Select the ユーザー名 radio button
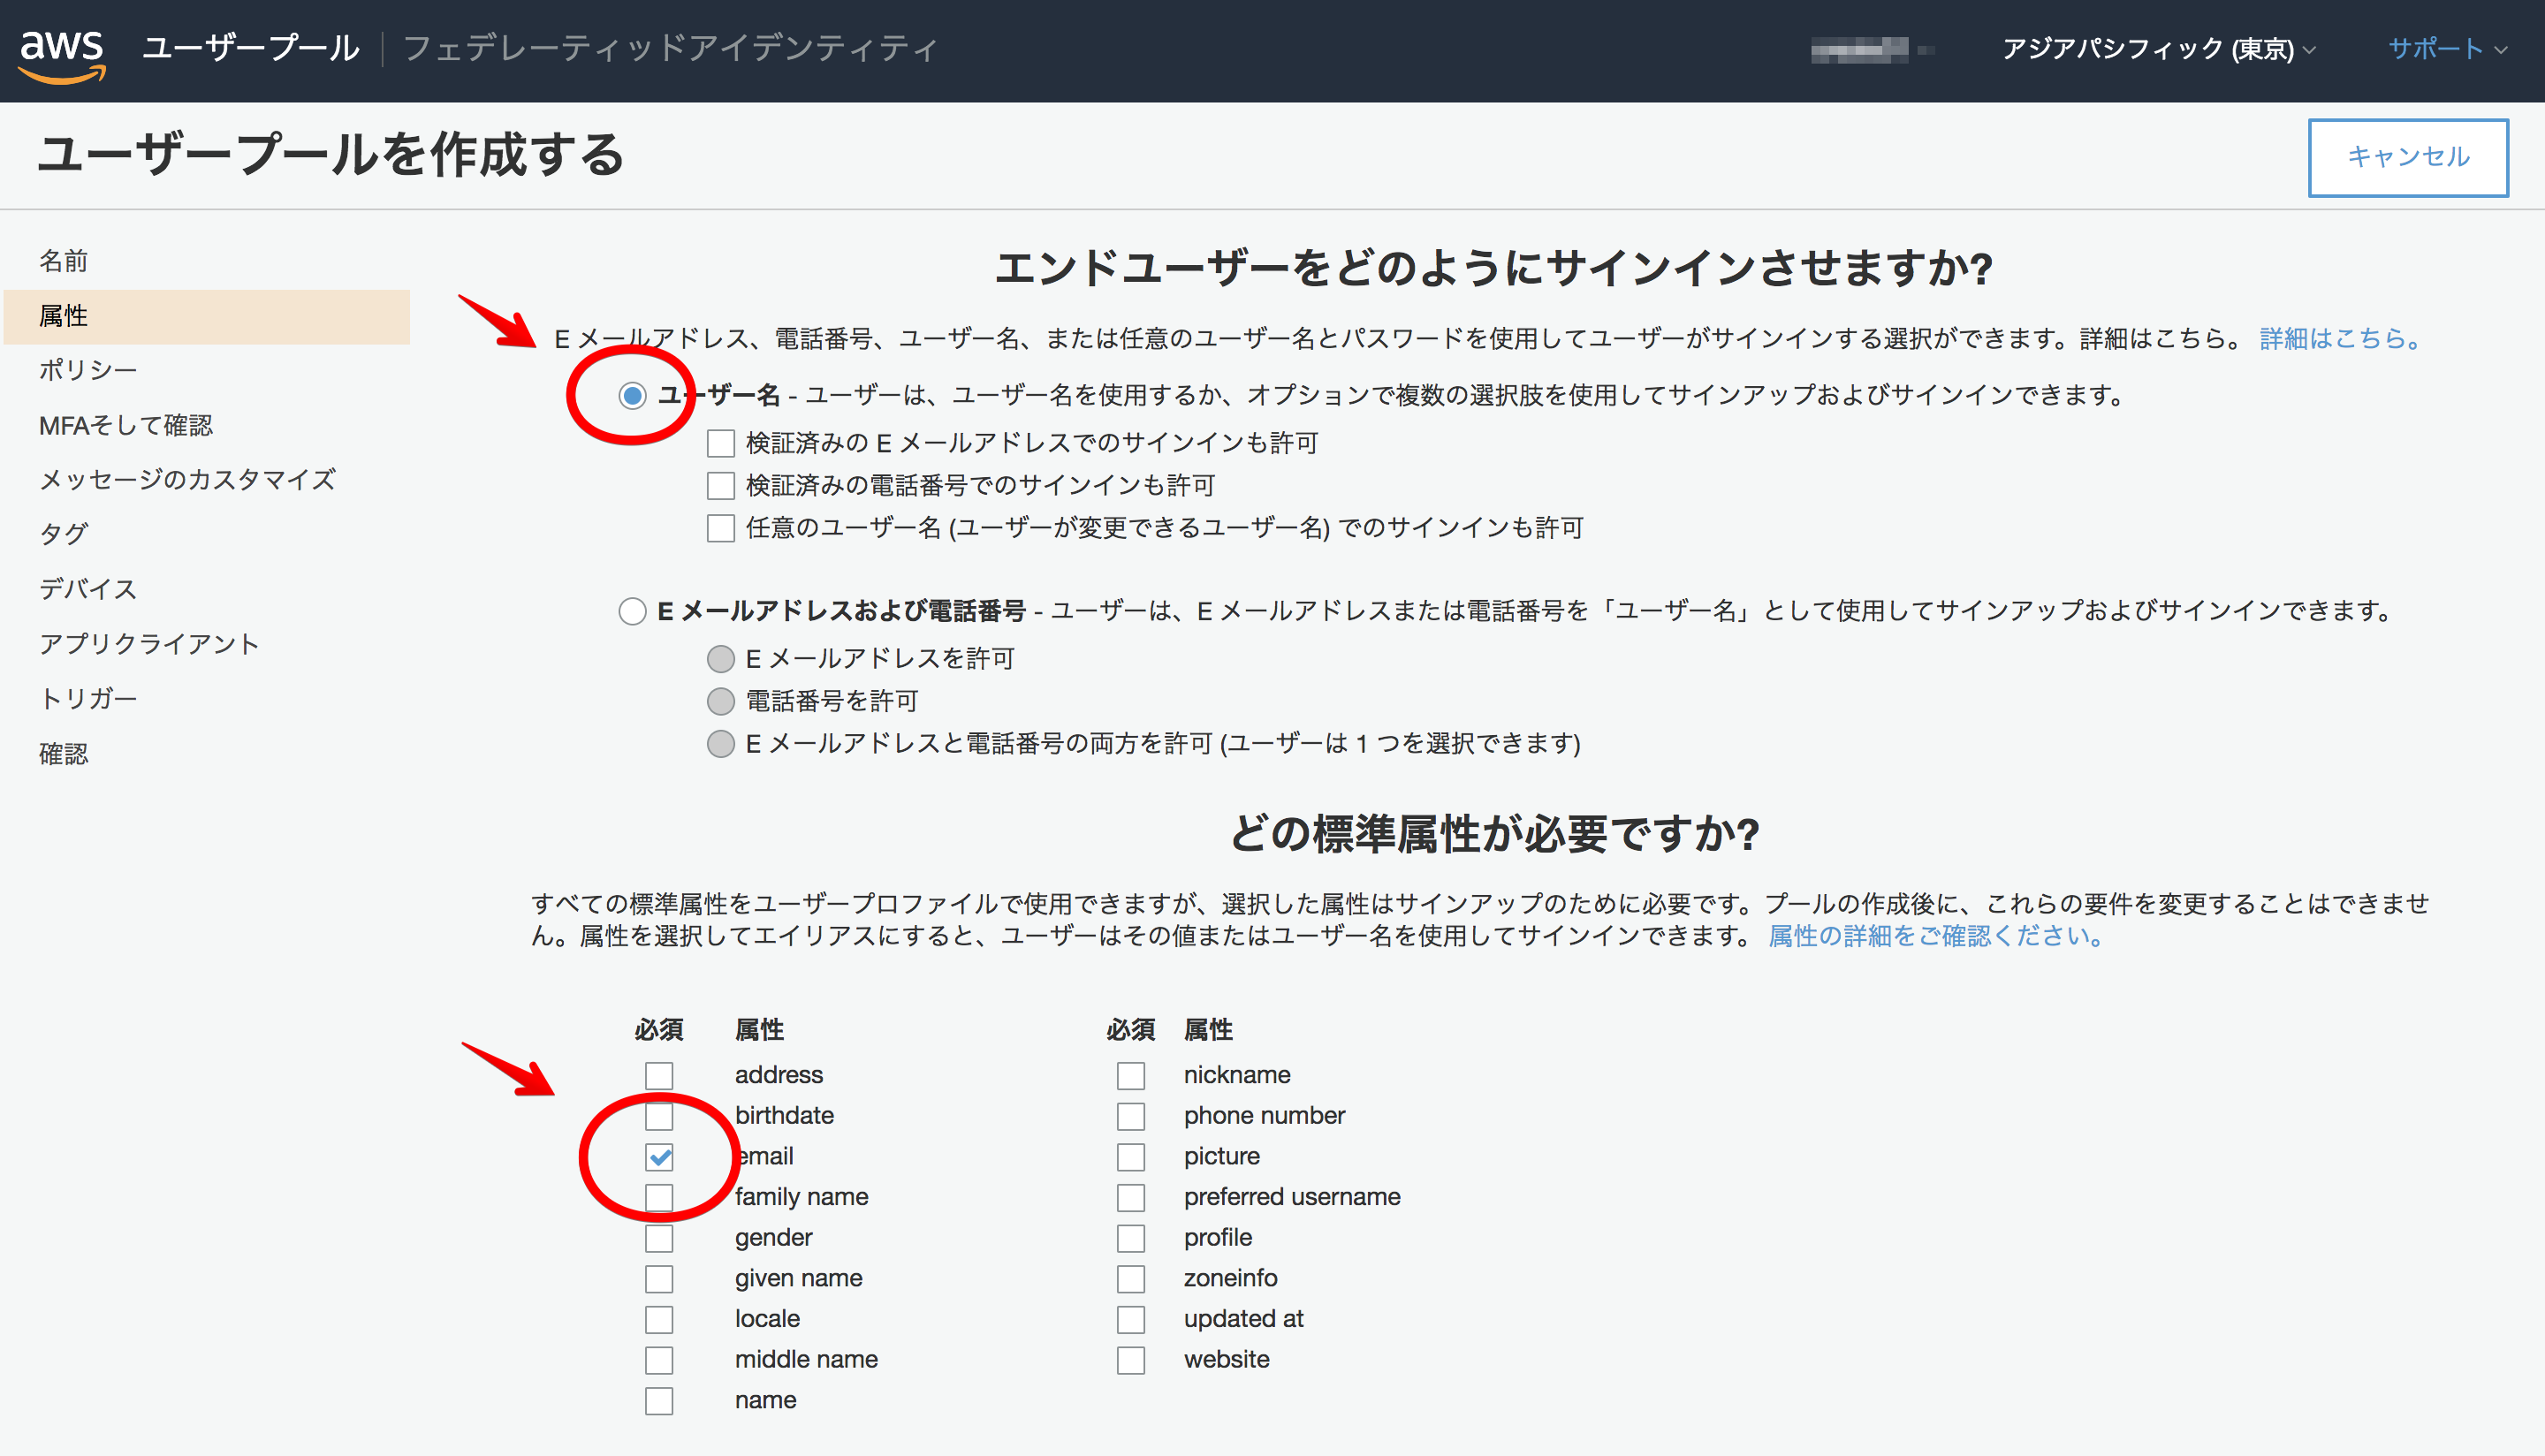 point(632,396)
